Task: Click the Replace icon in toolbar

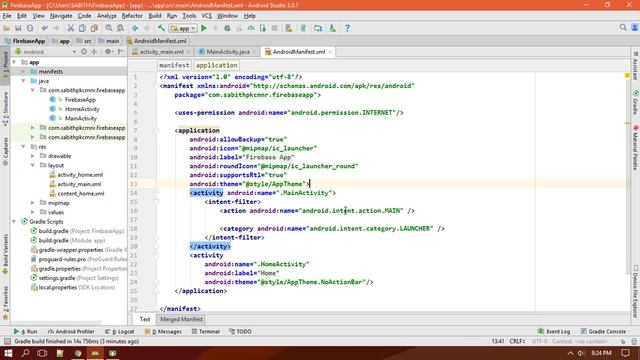Action: pyautogui.click(x=120, y=28)
